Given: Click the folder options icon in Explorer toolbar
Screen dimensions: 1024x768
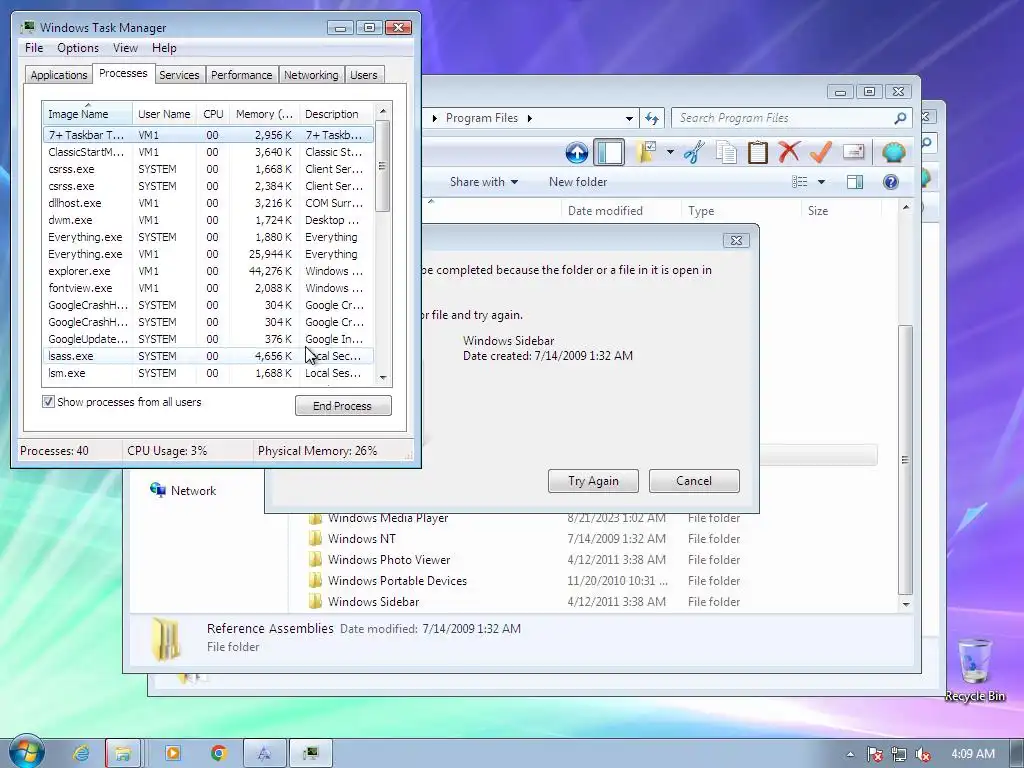Looking at the screenshot, I should [647, 152].
